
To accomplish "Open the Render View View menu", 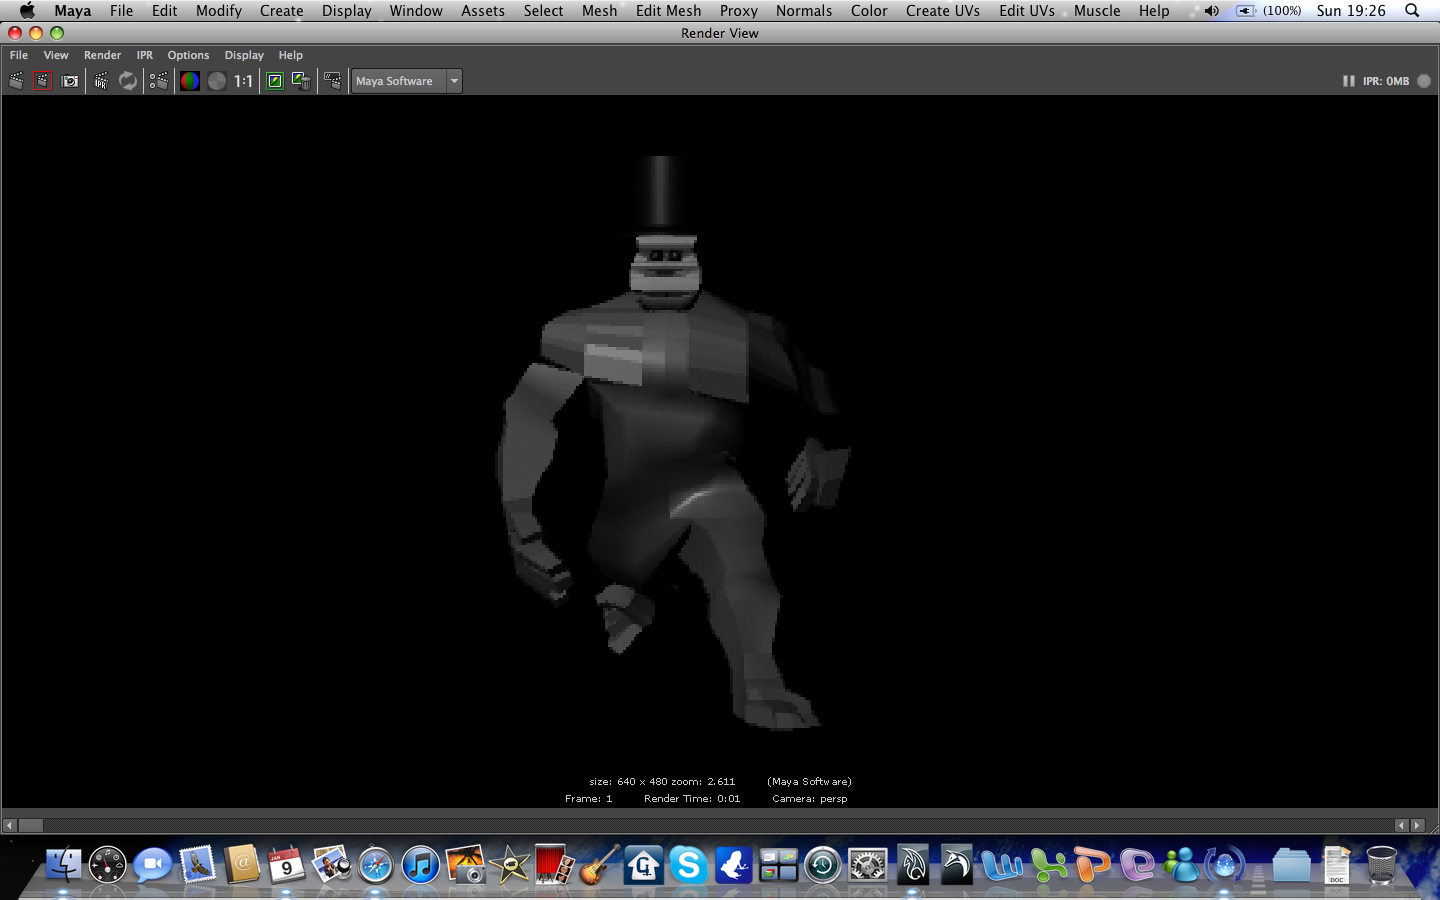I will point(56,55).
